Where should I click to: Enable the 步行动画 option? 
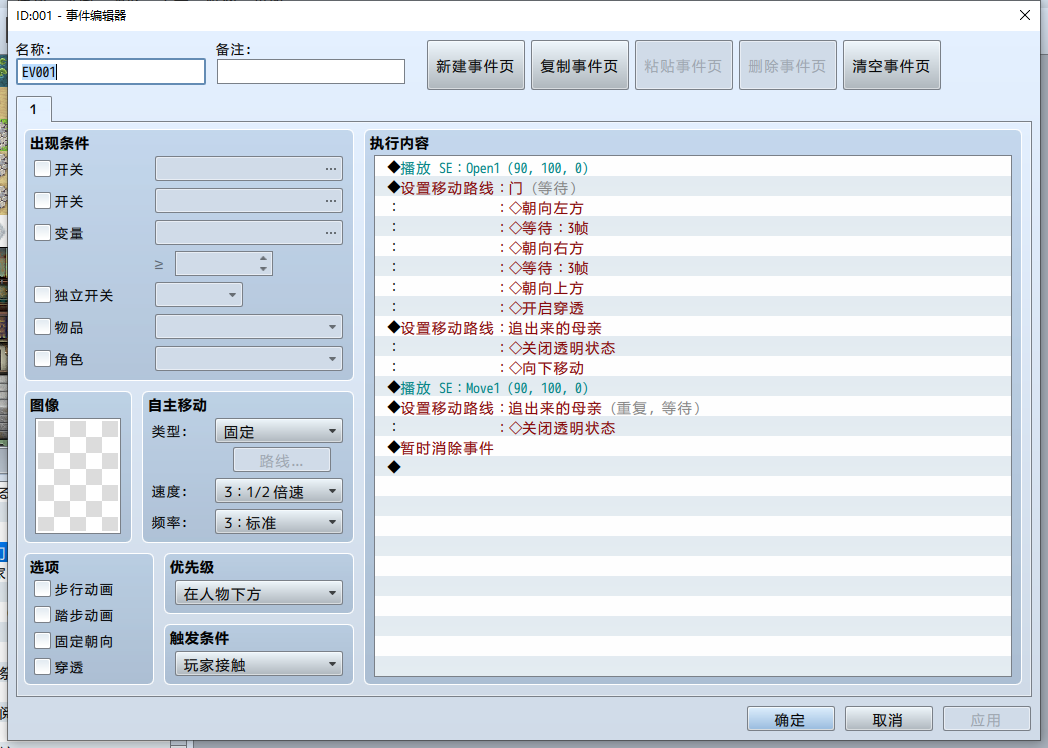tap(42, 589)
